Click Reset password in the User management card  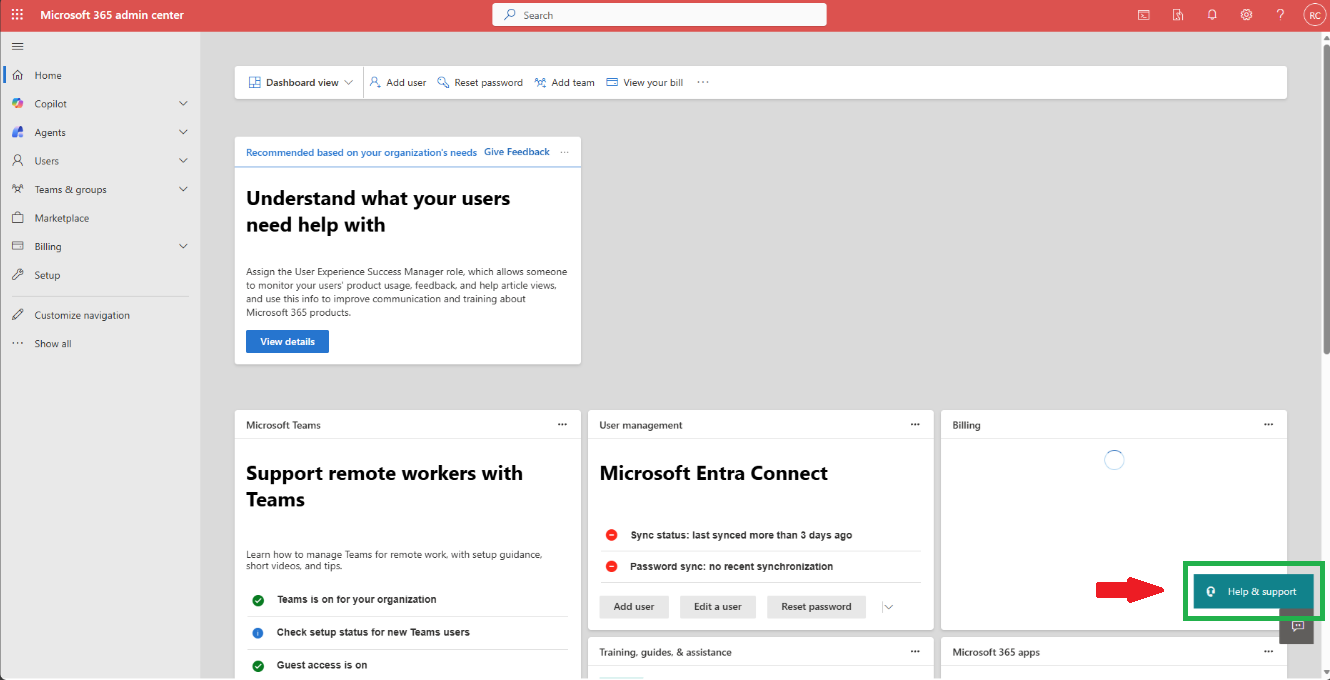816,607
